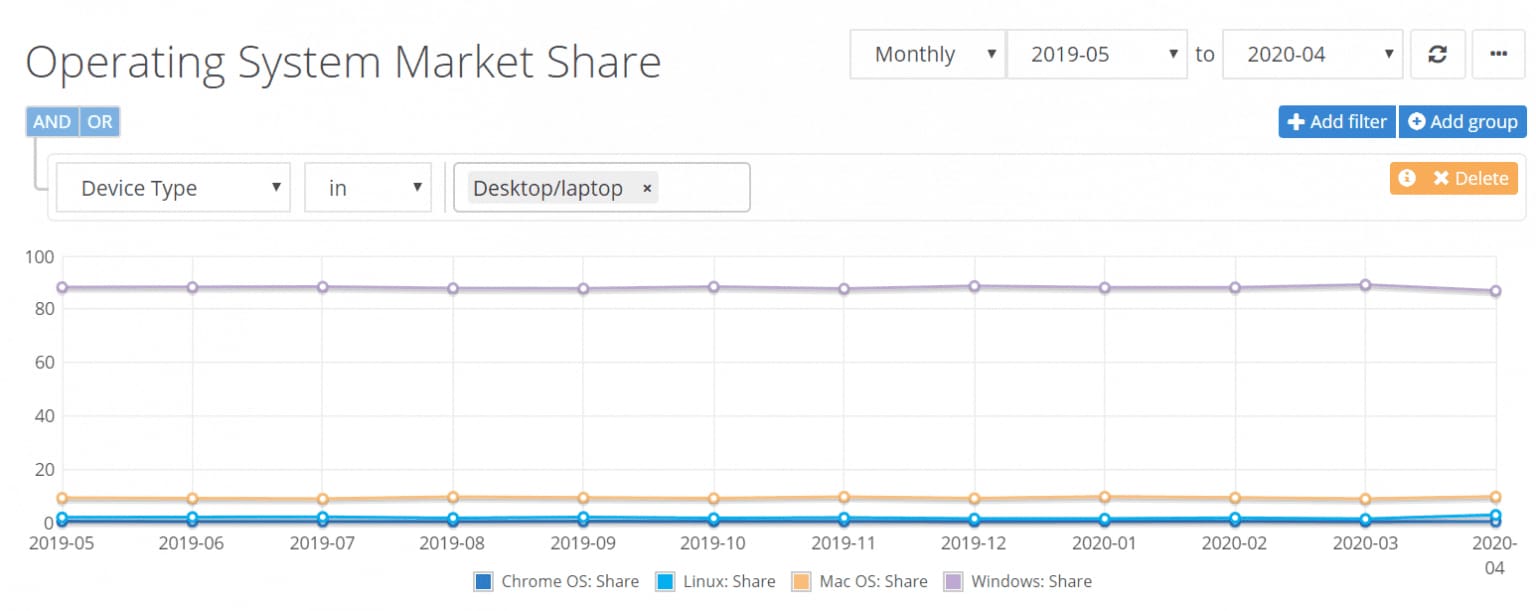Click the Mac OS: Share orange swatch
1536x611 pixels.
point(801,581)
